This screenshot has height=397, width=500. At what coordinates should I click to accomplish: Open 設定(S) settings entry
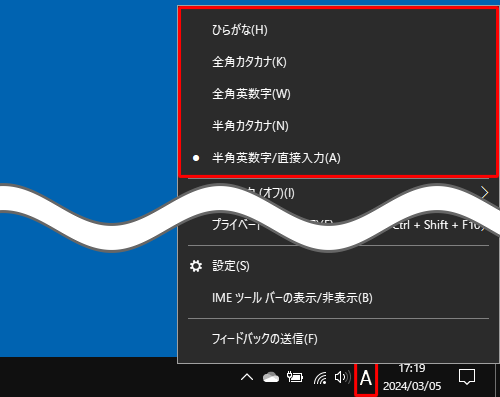(x=338, y=266)
